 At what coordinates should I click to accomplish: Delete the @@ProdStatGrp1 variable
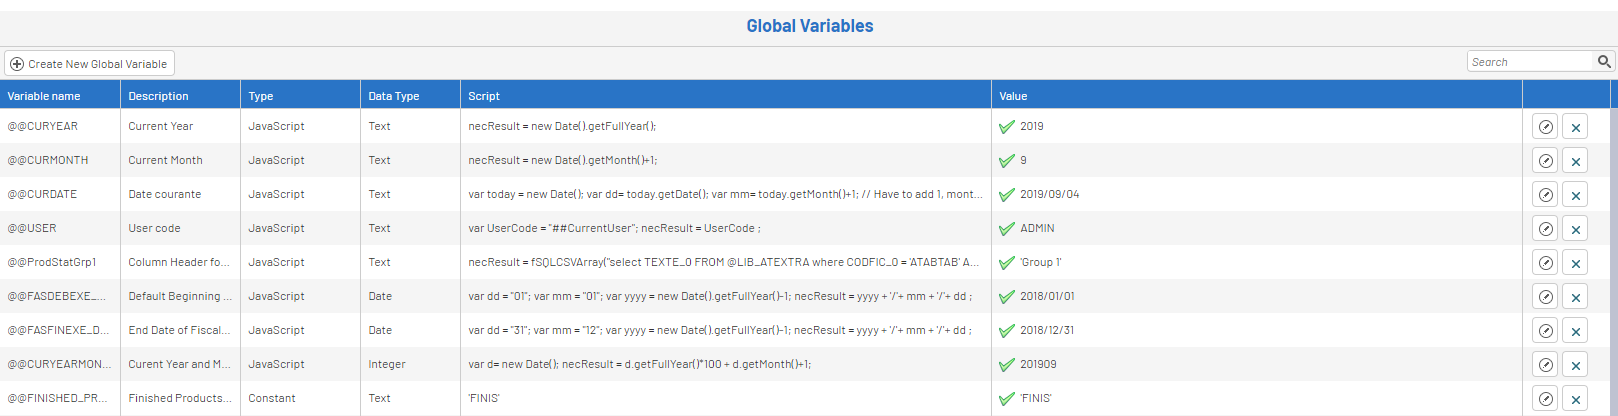click(x=1575, y=263)
